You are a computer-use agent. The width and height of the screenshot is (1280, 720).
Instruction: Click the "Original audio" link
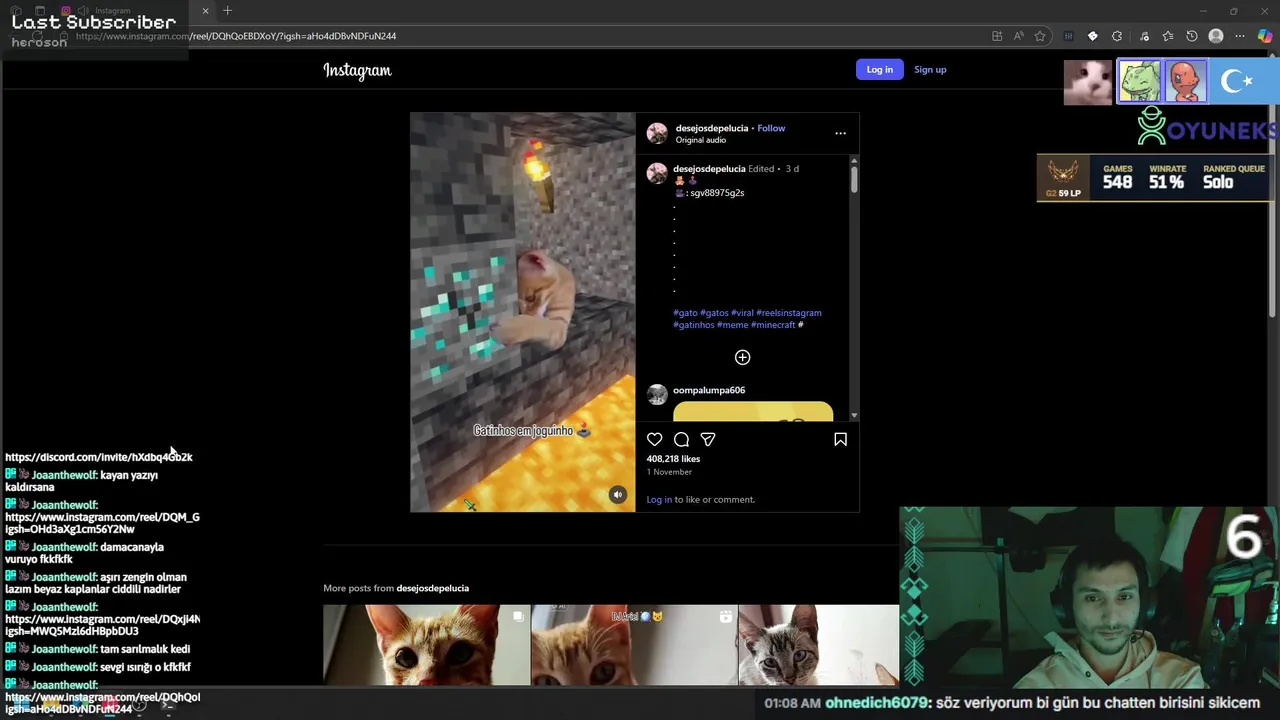[700, 140]
